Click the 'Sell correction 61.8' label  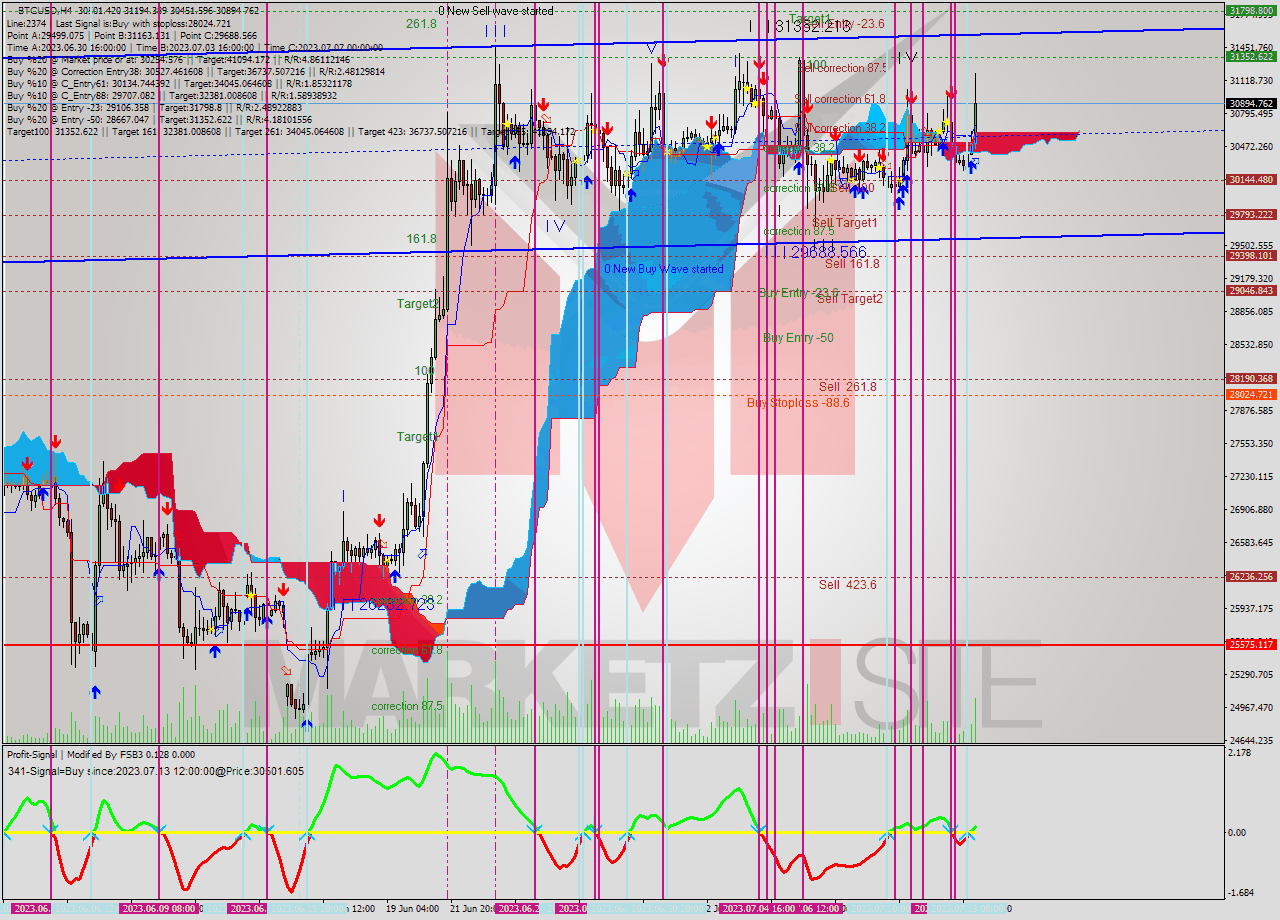(x=840, y=99)
